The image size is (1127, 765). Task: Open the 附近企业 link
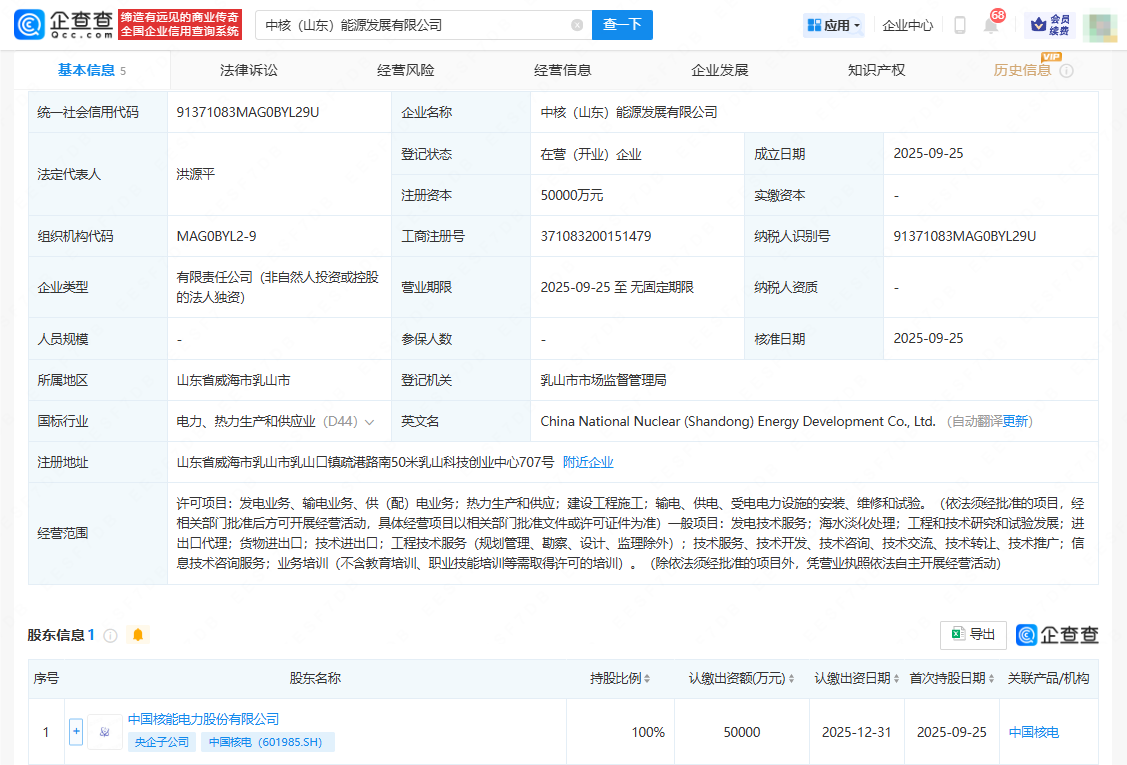click(588, 462)
